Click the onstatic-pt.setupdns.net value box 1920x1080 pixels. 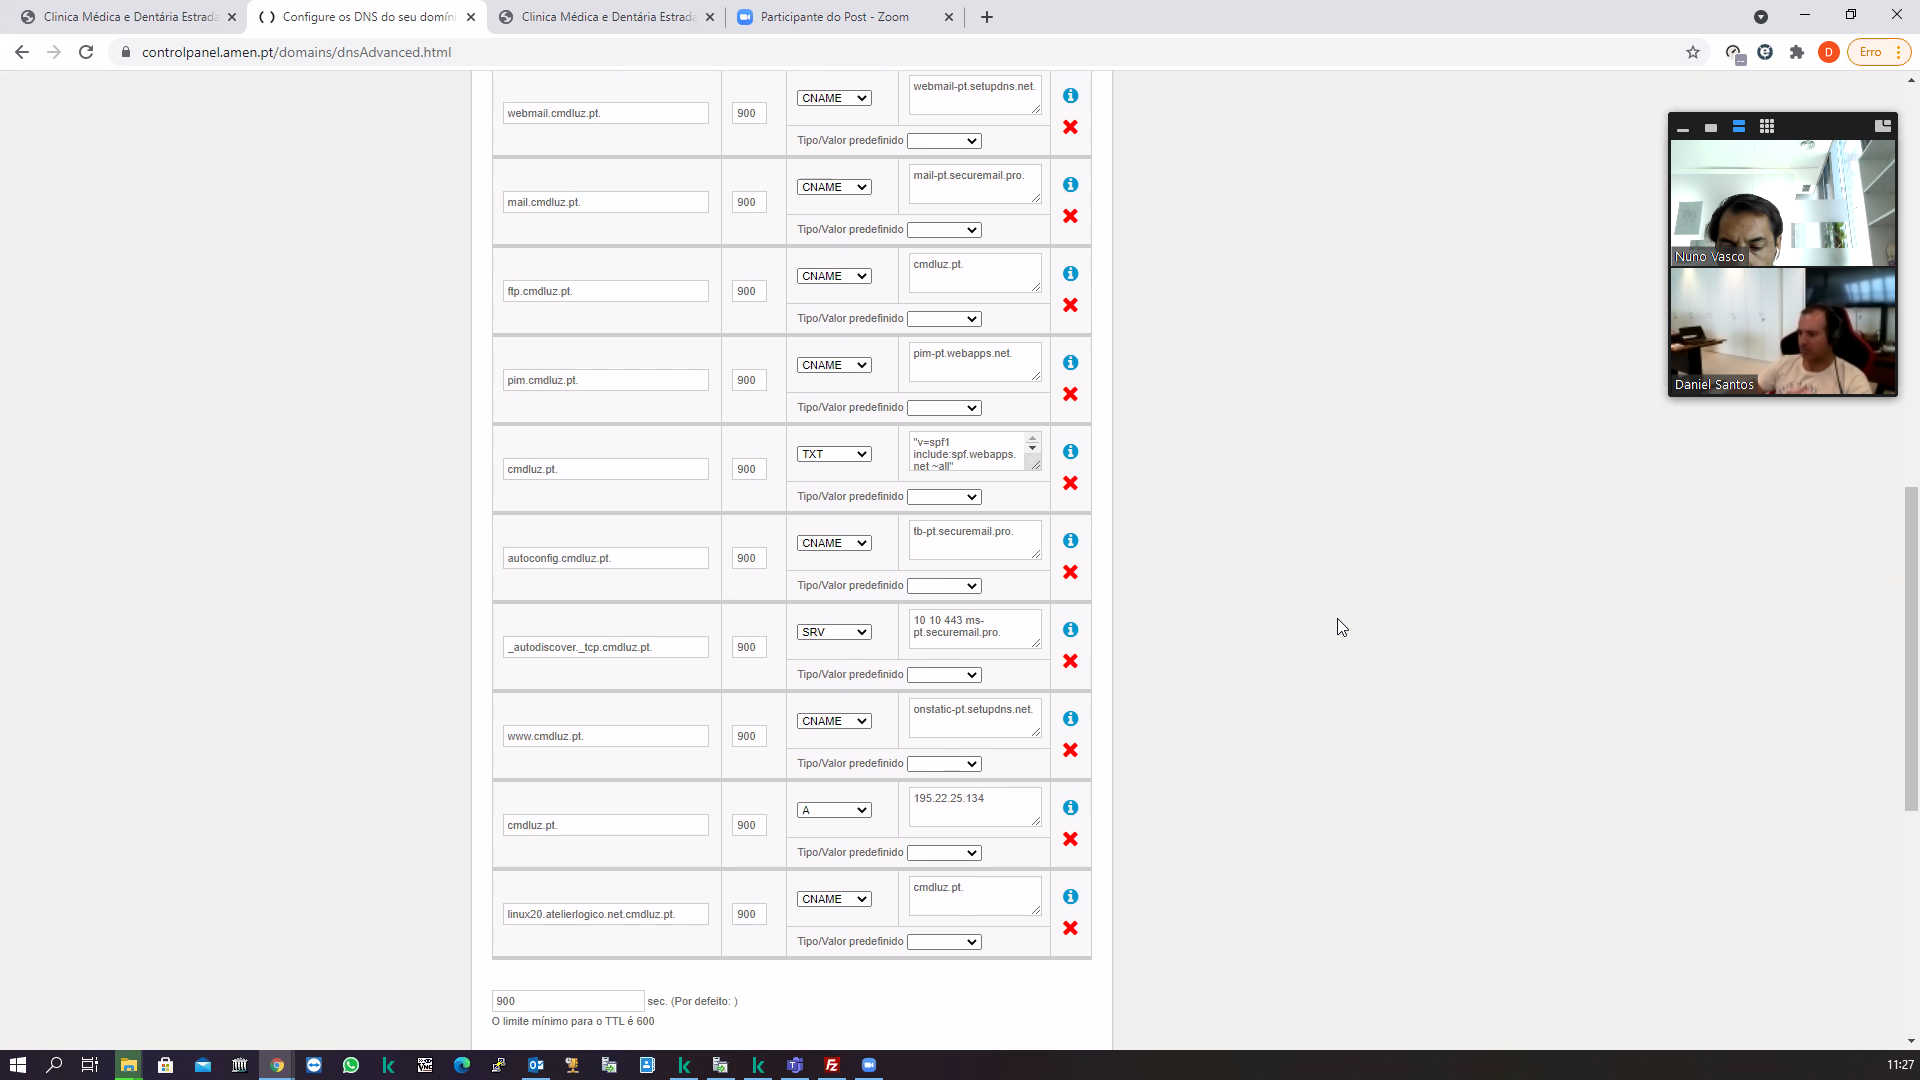click(975, 719)
